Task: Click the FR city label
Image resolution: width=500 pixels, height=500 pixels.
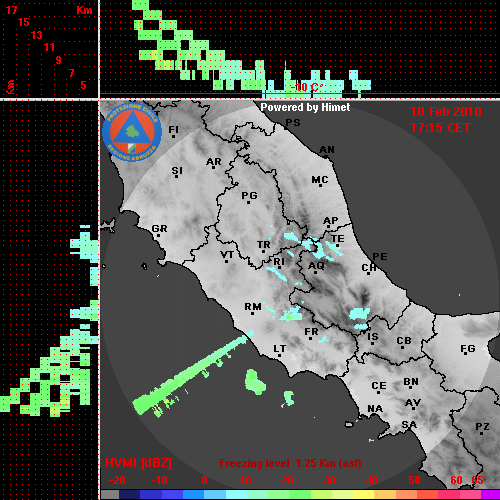Action: pyautogui.click(x=311, y=332)
